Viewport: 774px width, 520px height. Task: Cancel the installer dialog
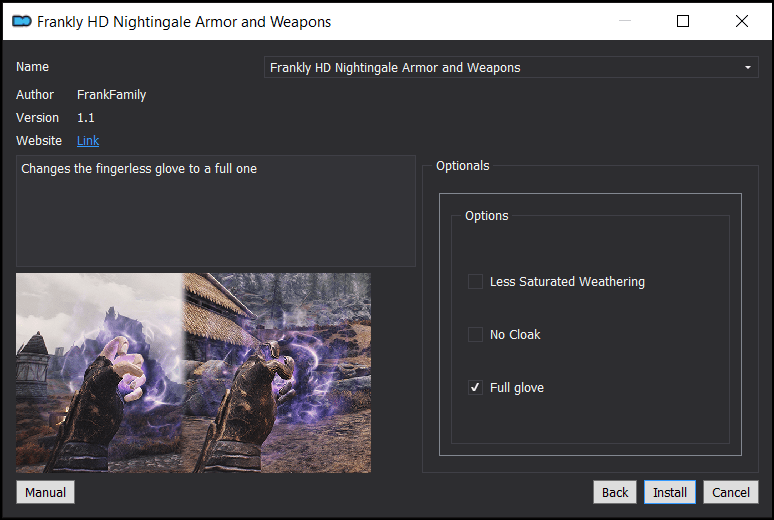pyautogui.click(x=731, y=492)
